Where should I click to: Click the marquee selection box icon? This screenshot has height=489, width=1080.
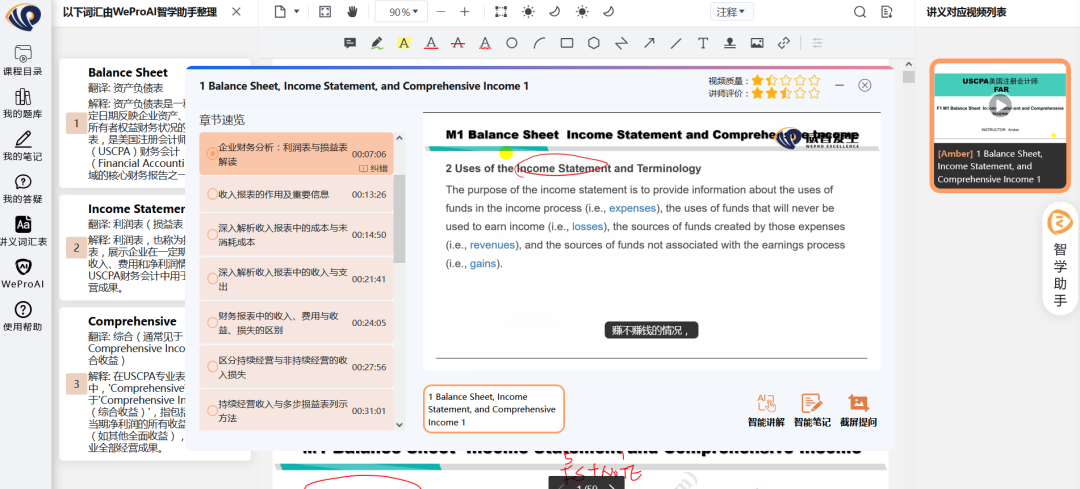(501, 12)
